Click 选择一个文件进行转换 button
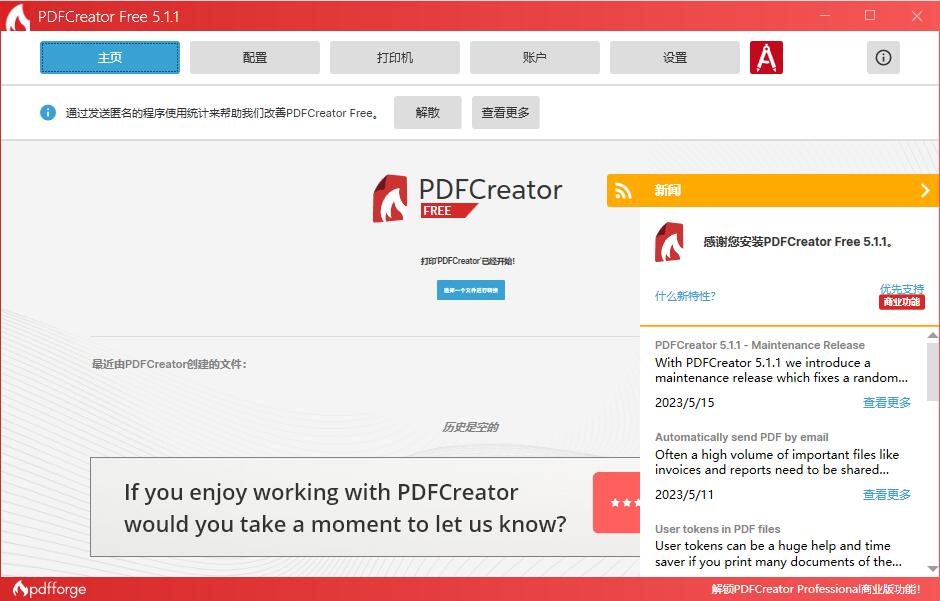 coord(470,290)
